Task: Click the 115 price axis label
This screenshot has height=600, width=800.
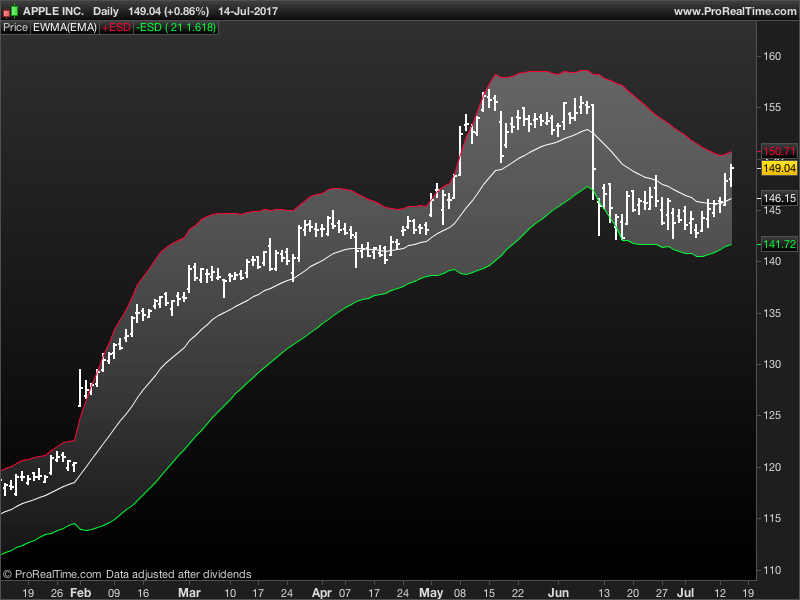Action: pyautogui.click(x=772, y=518)
